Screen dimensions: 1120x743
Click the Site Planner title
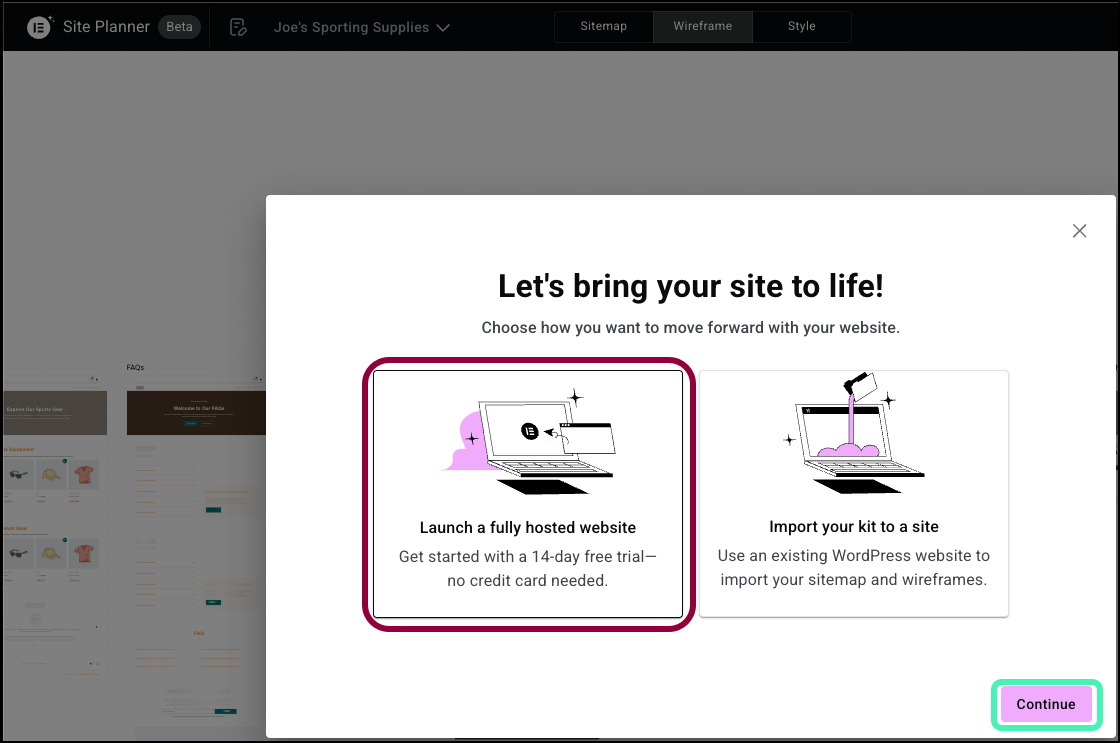click(x=106, y=26)
